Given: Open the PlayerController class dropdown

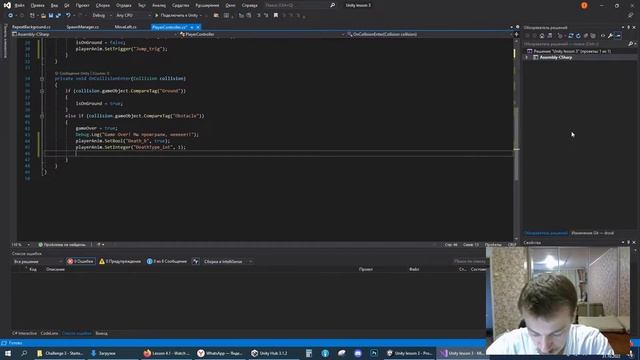Looking at the screenshot, I should [x=262, y=34].
